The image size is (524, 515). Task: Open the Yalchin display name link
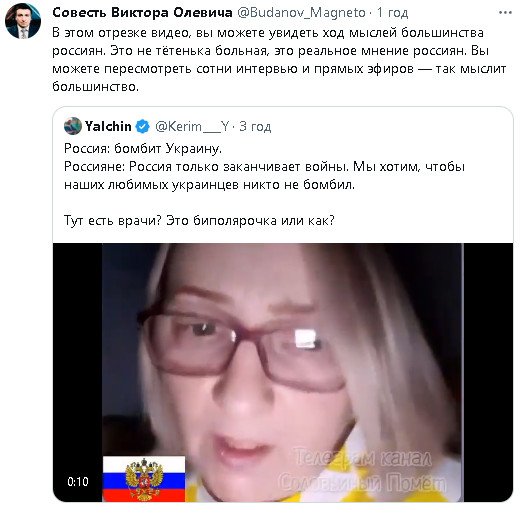click(108, 126)
